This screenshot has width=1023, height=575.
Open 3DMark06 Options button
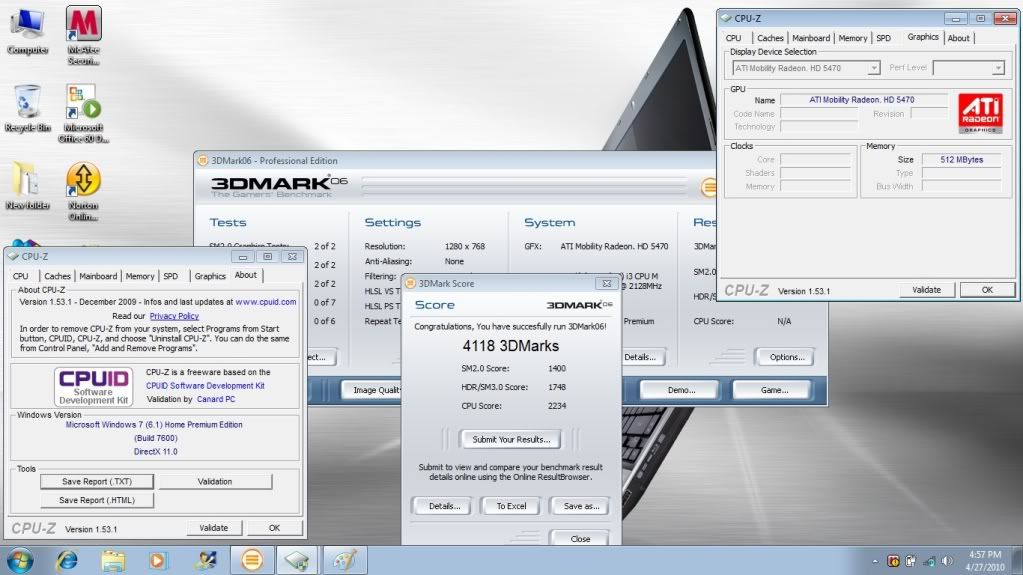[786, 357]
